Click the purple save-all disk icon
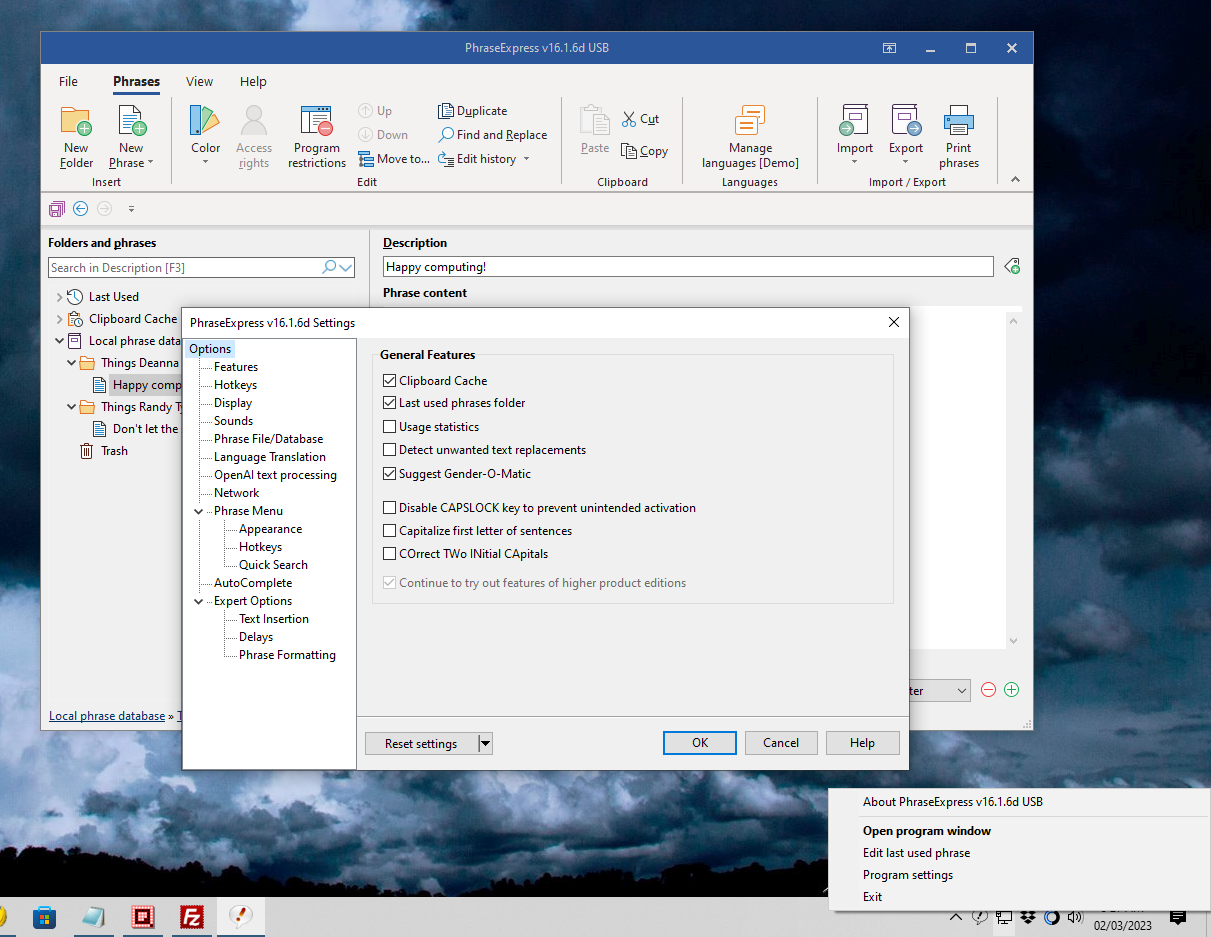Image resolution: width=1211 pixels, height=937 pixels. pyautogui.click(x=57, y=209)
